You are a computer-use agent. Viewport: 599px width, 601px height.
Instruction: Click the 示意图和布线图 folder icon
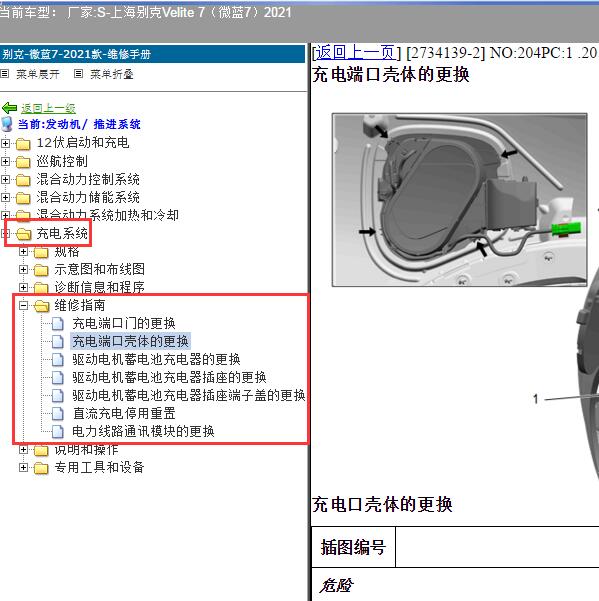(x=41, y=270)
